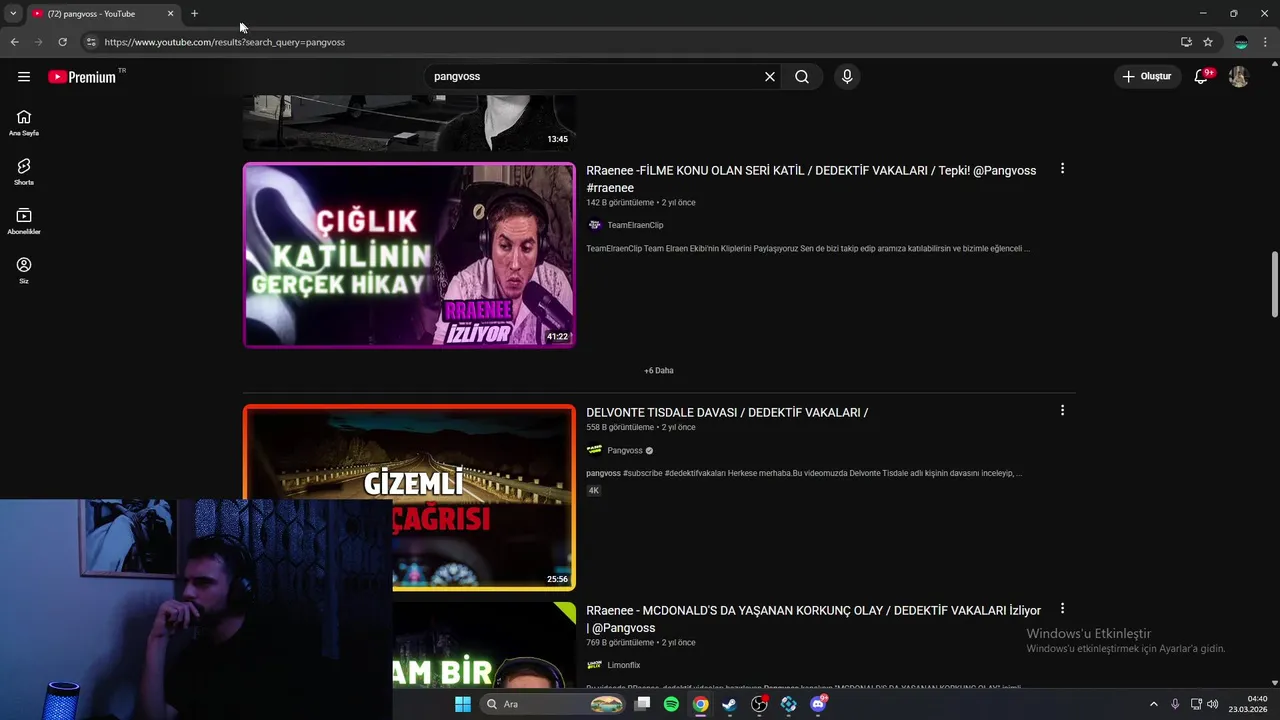Open Shorts from the sidebar
This screenshot has height=720, width=1280.
(x=24, y=172)
